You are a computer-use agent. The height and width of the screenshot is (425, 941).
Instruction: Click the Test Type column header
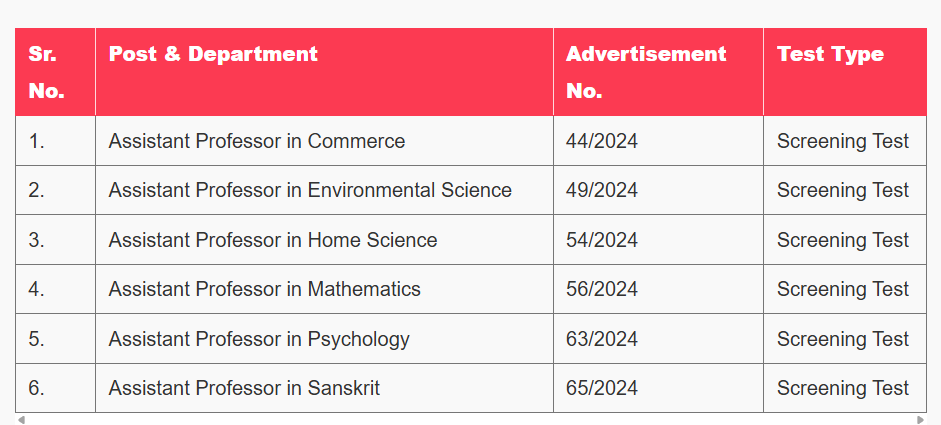tap(845, 72)
